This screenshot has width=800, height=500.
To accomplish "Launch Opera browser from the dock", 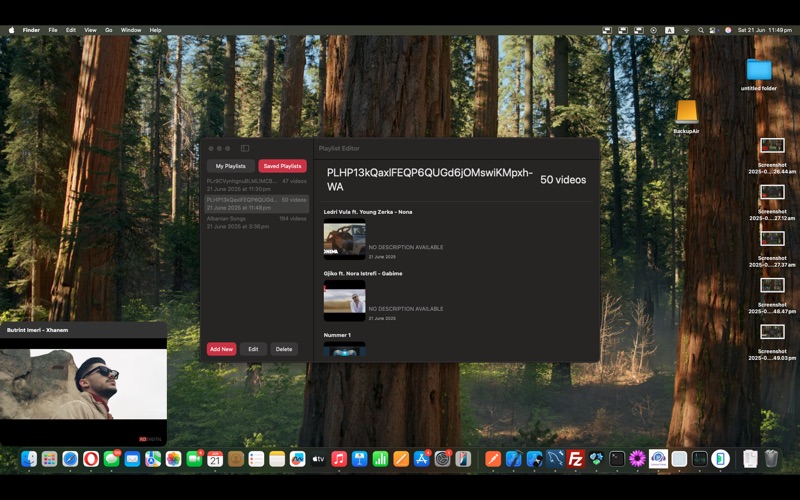I will click(91, 459).
